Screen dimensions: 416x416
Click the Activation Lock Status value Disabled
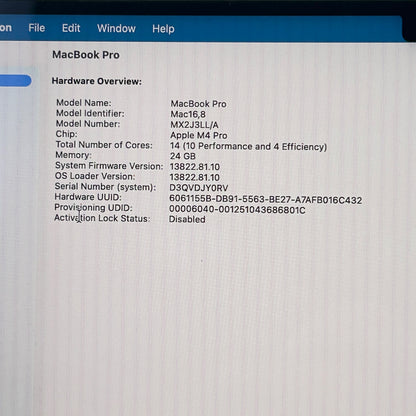click(x=187, y=219)
